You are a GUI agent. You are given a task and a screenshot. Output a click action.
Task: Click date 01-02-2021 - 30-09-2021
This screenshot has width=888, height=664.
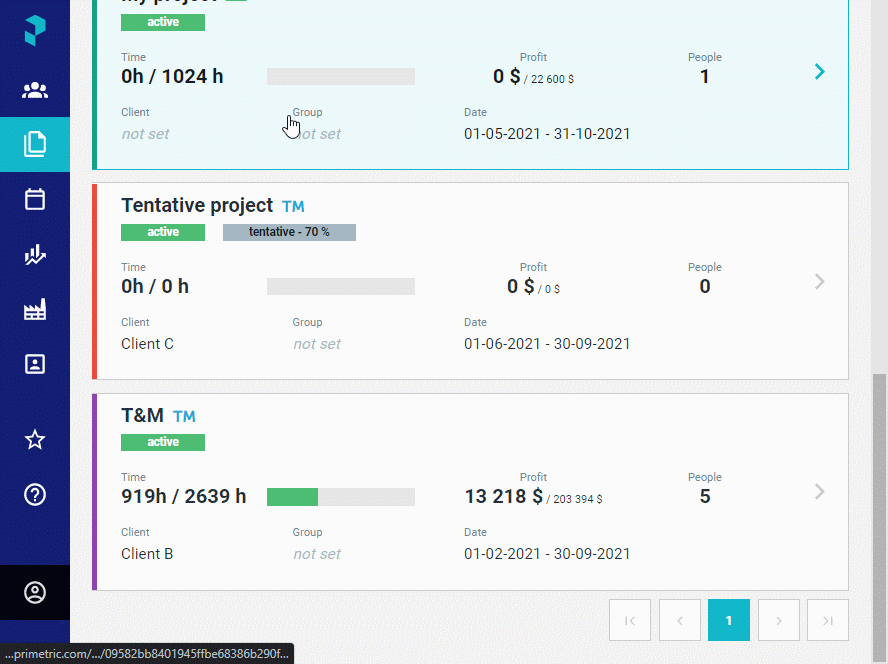point(547,554)
